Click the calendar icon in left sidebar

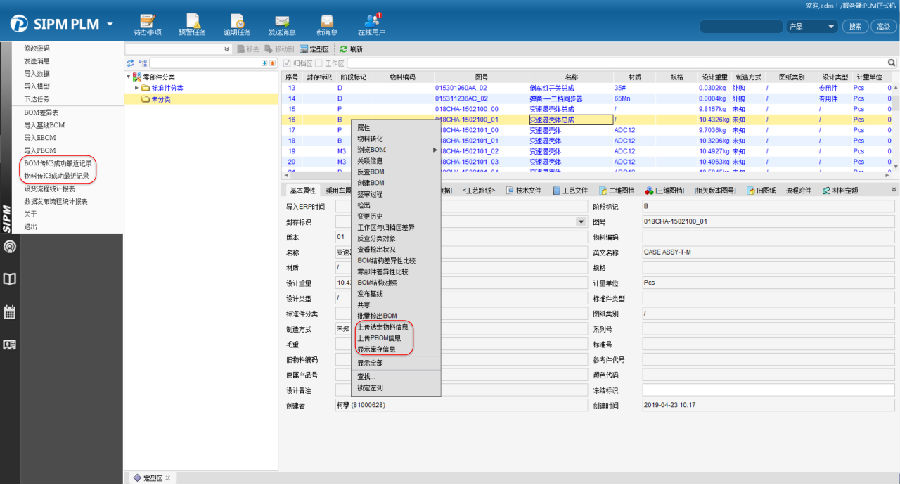coord(10,312)
